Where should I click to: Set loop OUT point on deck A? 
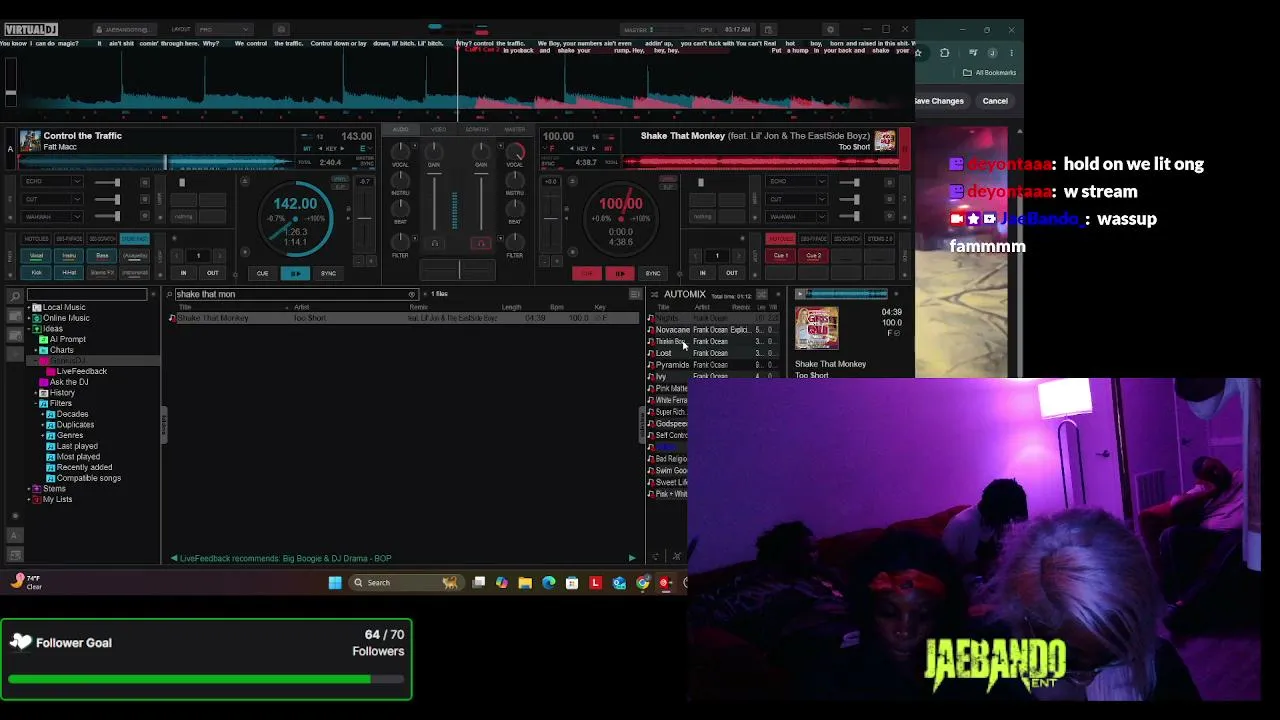pyautogui.click(x=212, y=273)
